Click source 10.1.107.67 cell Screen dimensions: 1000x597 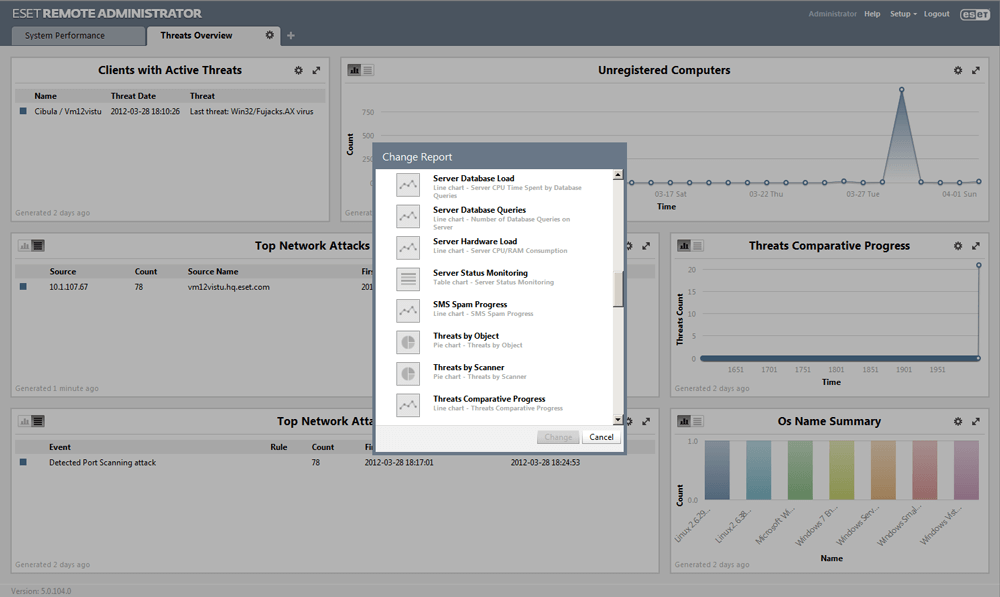click(69, 287)
